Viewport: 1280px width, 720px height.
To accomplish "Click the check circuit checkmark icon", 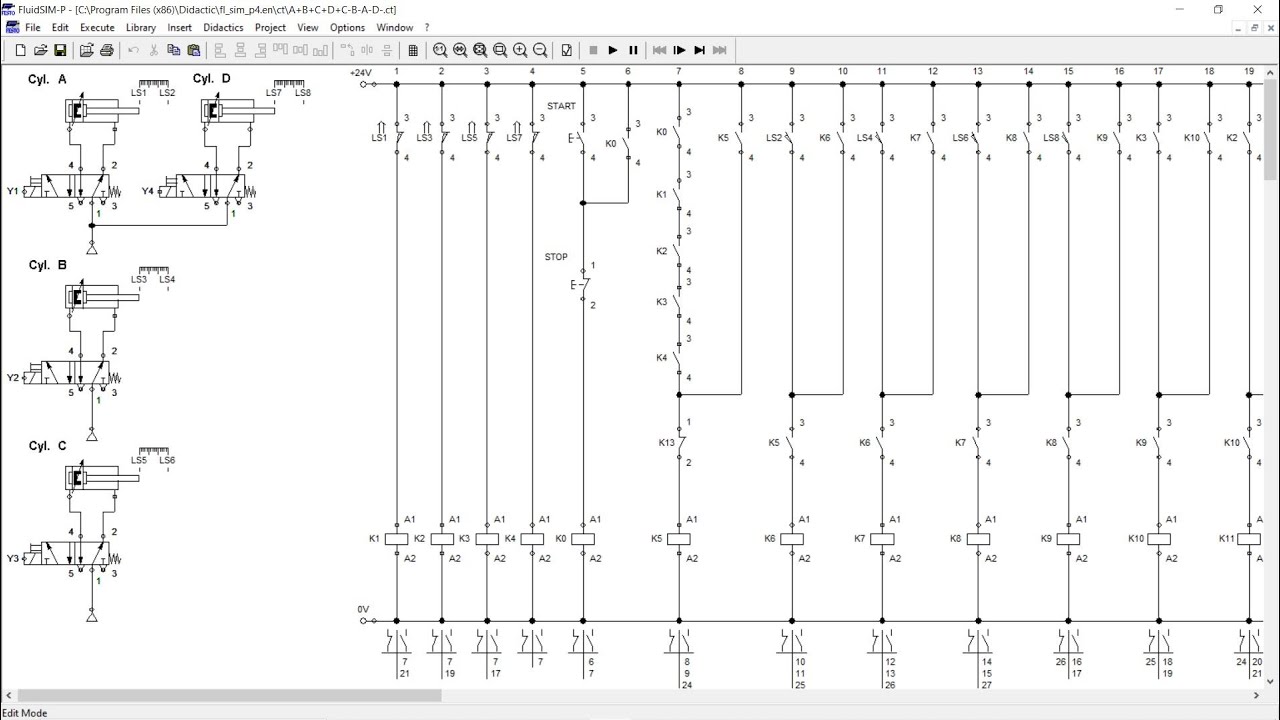I will (x=567, y=50).
